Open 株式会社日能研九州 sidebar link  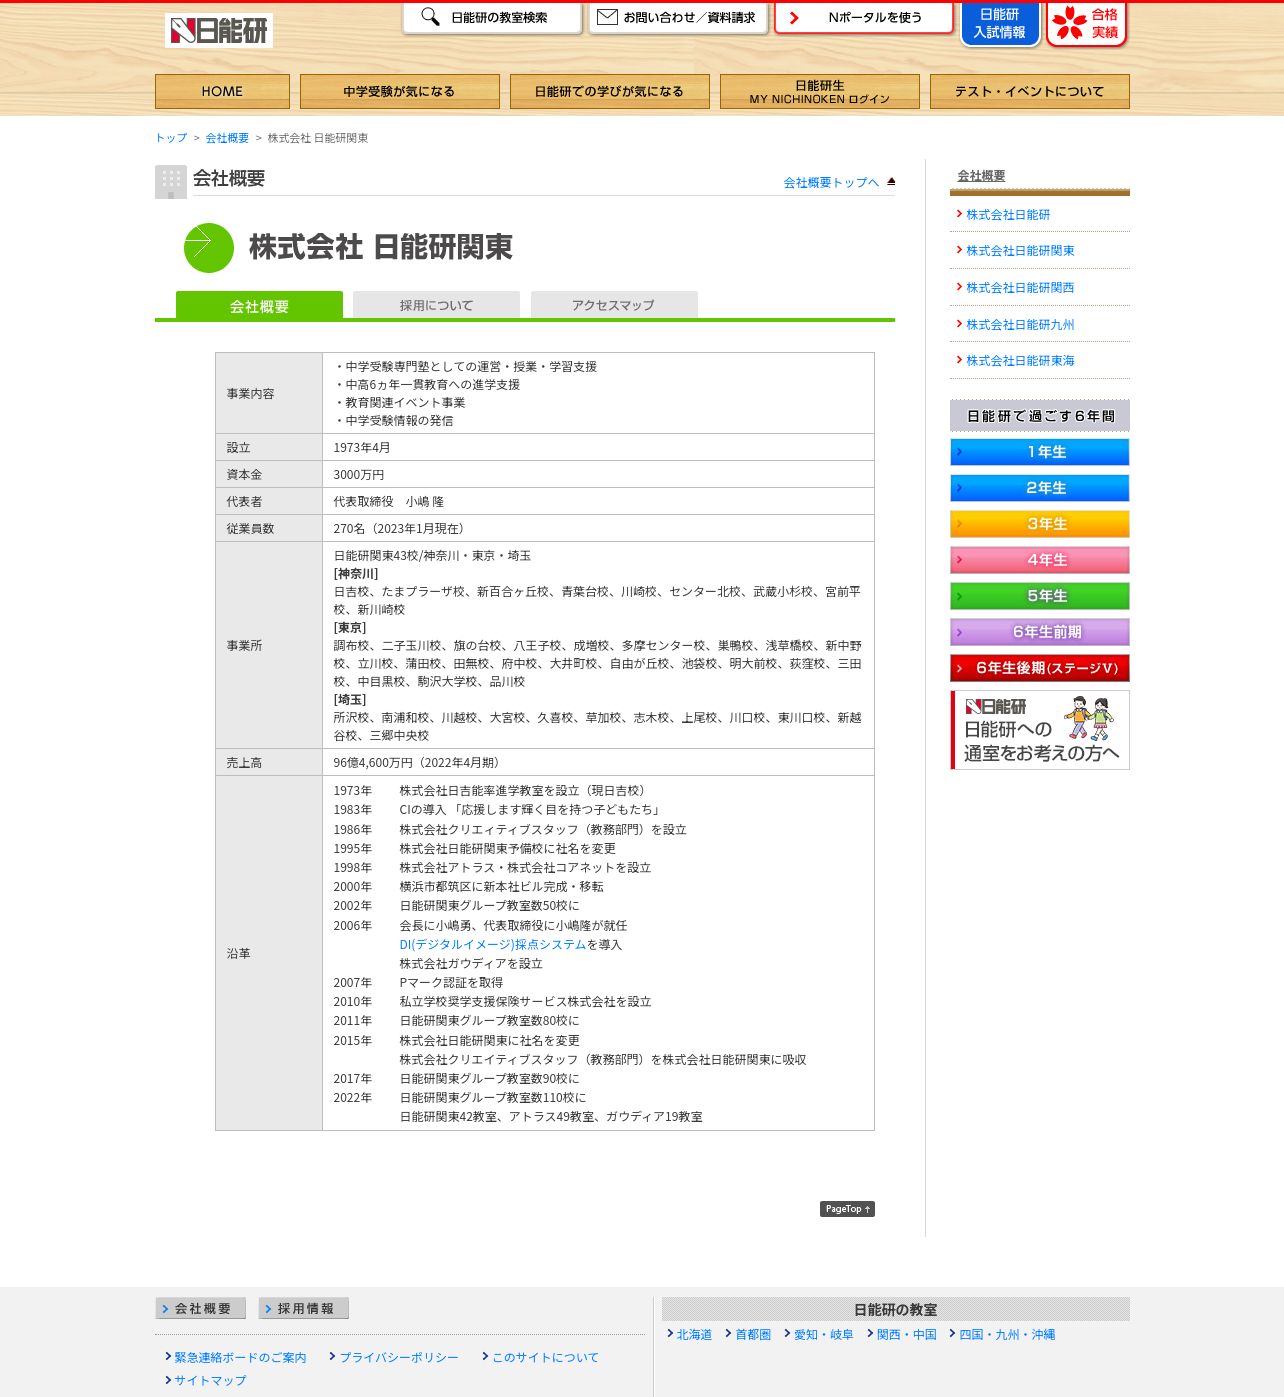[1020, 324]
